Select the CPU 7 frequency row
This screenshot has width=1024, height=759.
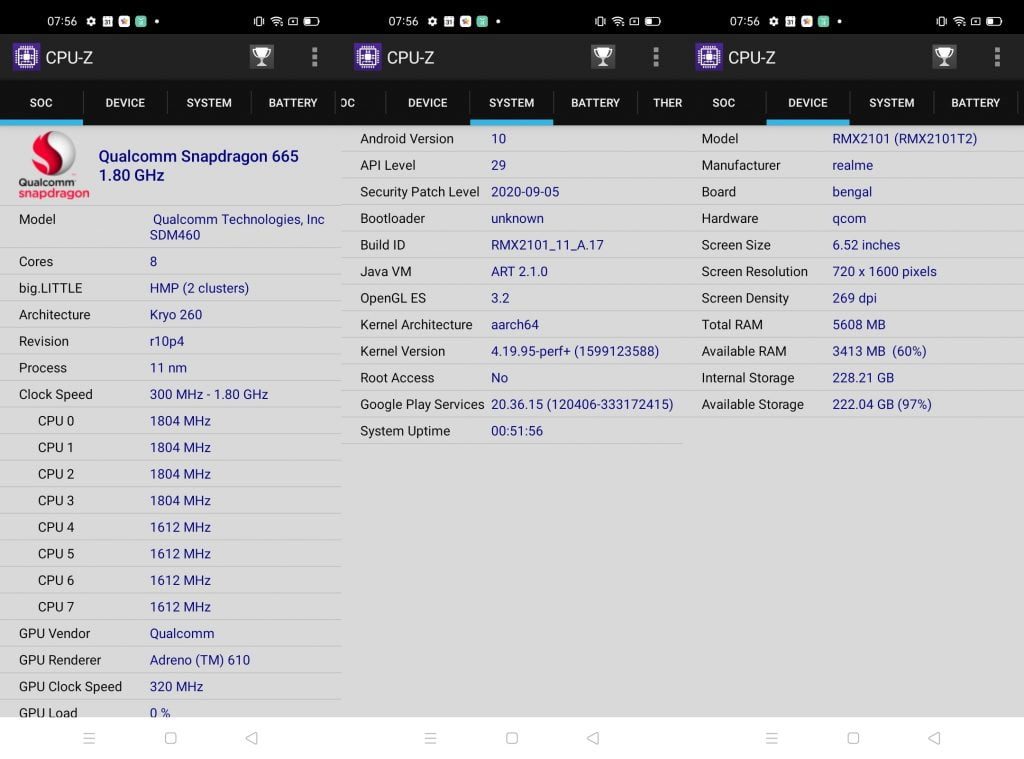click(x=170, y=607)
